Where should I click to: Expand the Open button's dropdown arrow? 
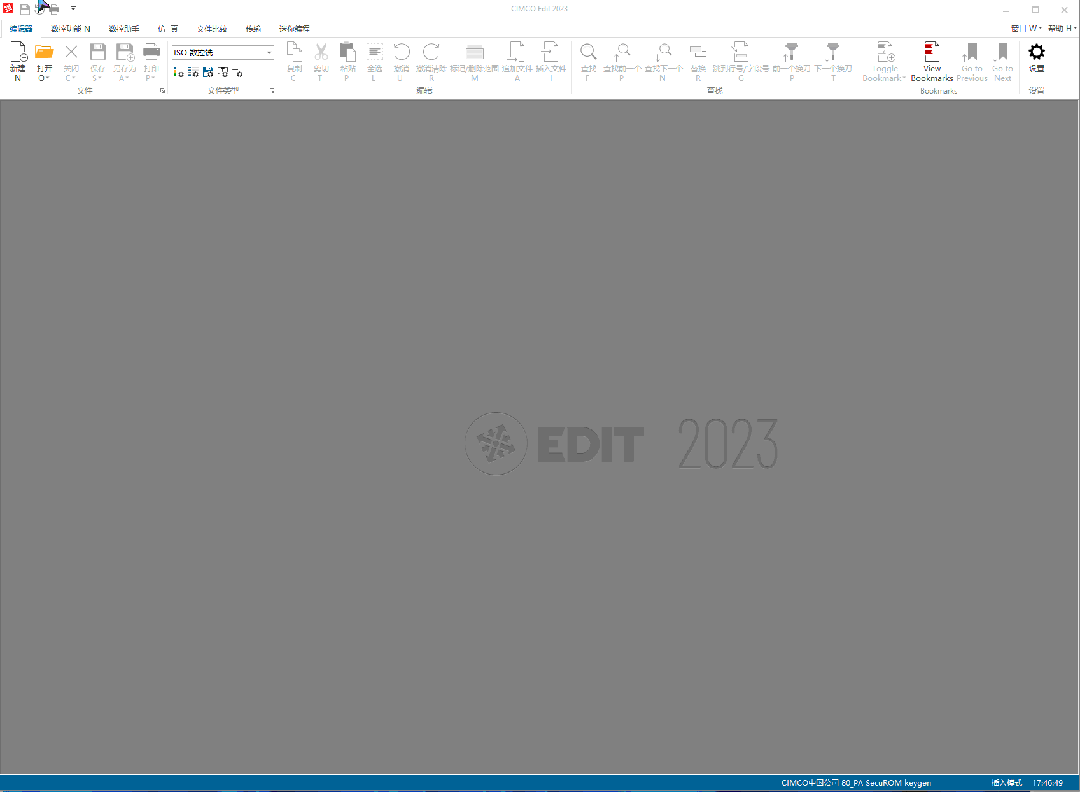click(48, 78)
